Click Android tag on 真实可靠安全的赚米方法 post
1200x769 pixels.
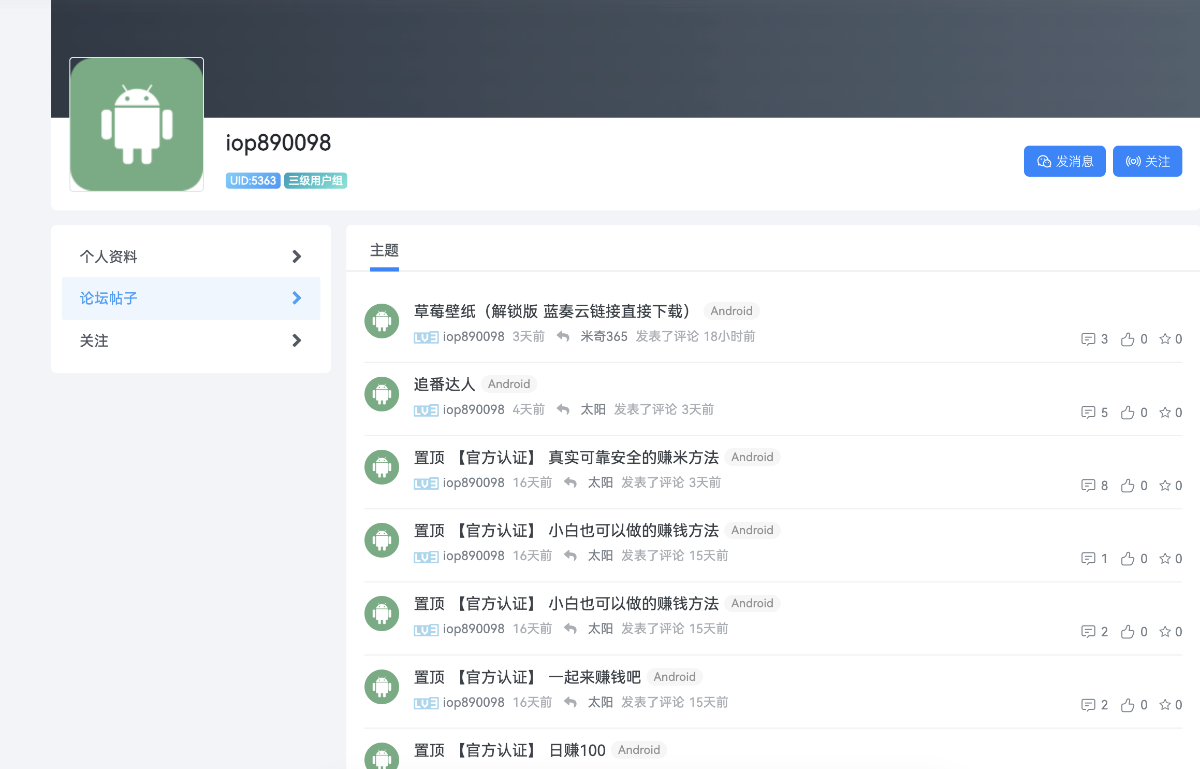click(x=752, y=457)
